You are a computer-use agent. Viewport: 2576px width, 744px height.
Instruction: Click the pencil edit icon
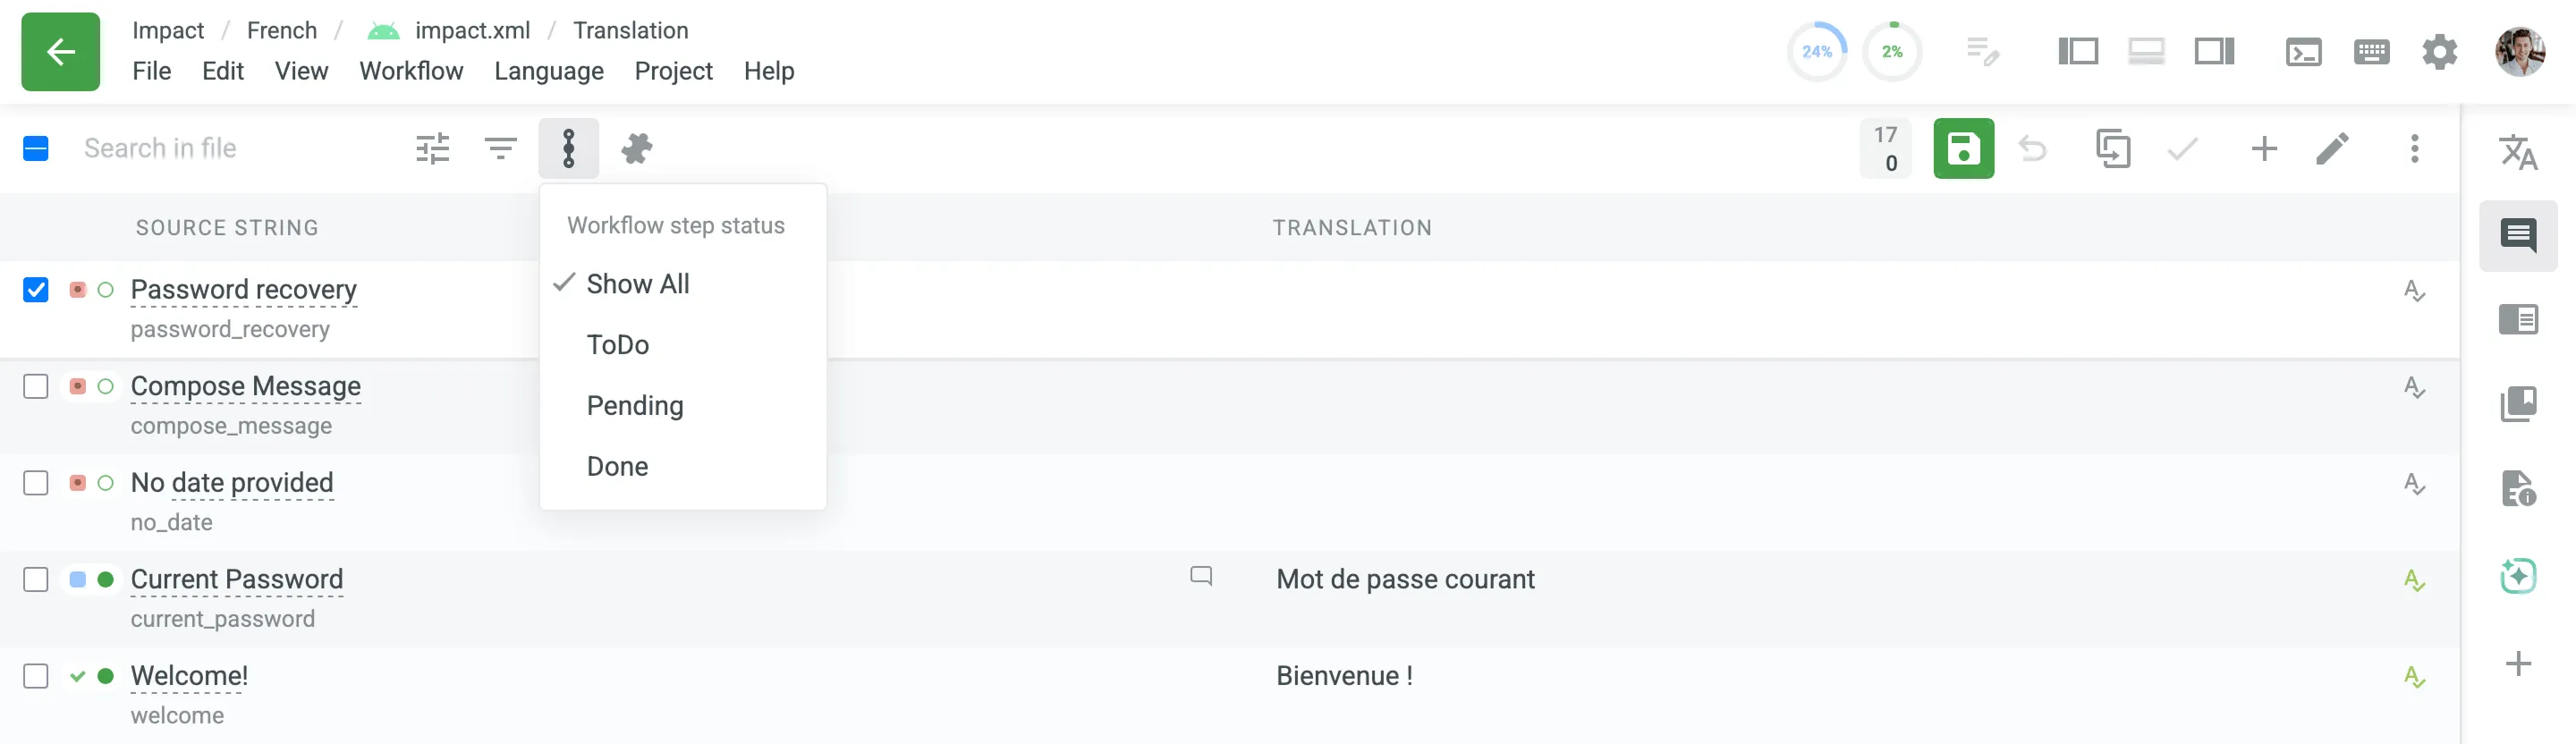(2331, 149)
